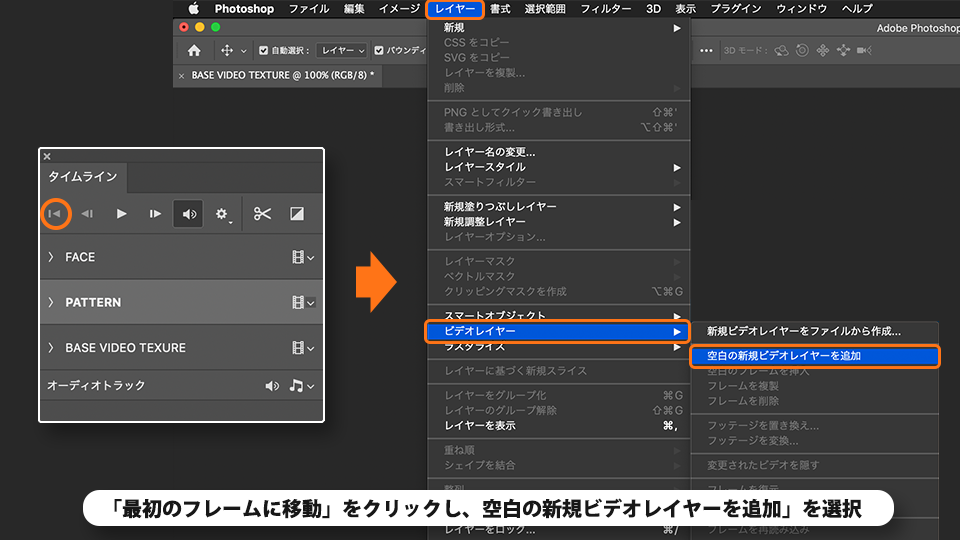Open BASE VIDEO TEXURE filmstrip menu

[303, 348]
